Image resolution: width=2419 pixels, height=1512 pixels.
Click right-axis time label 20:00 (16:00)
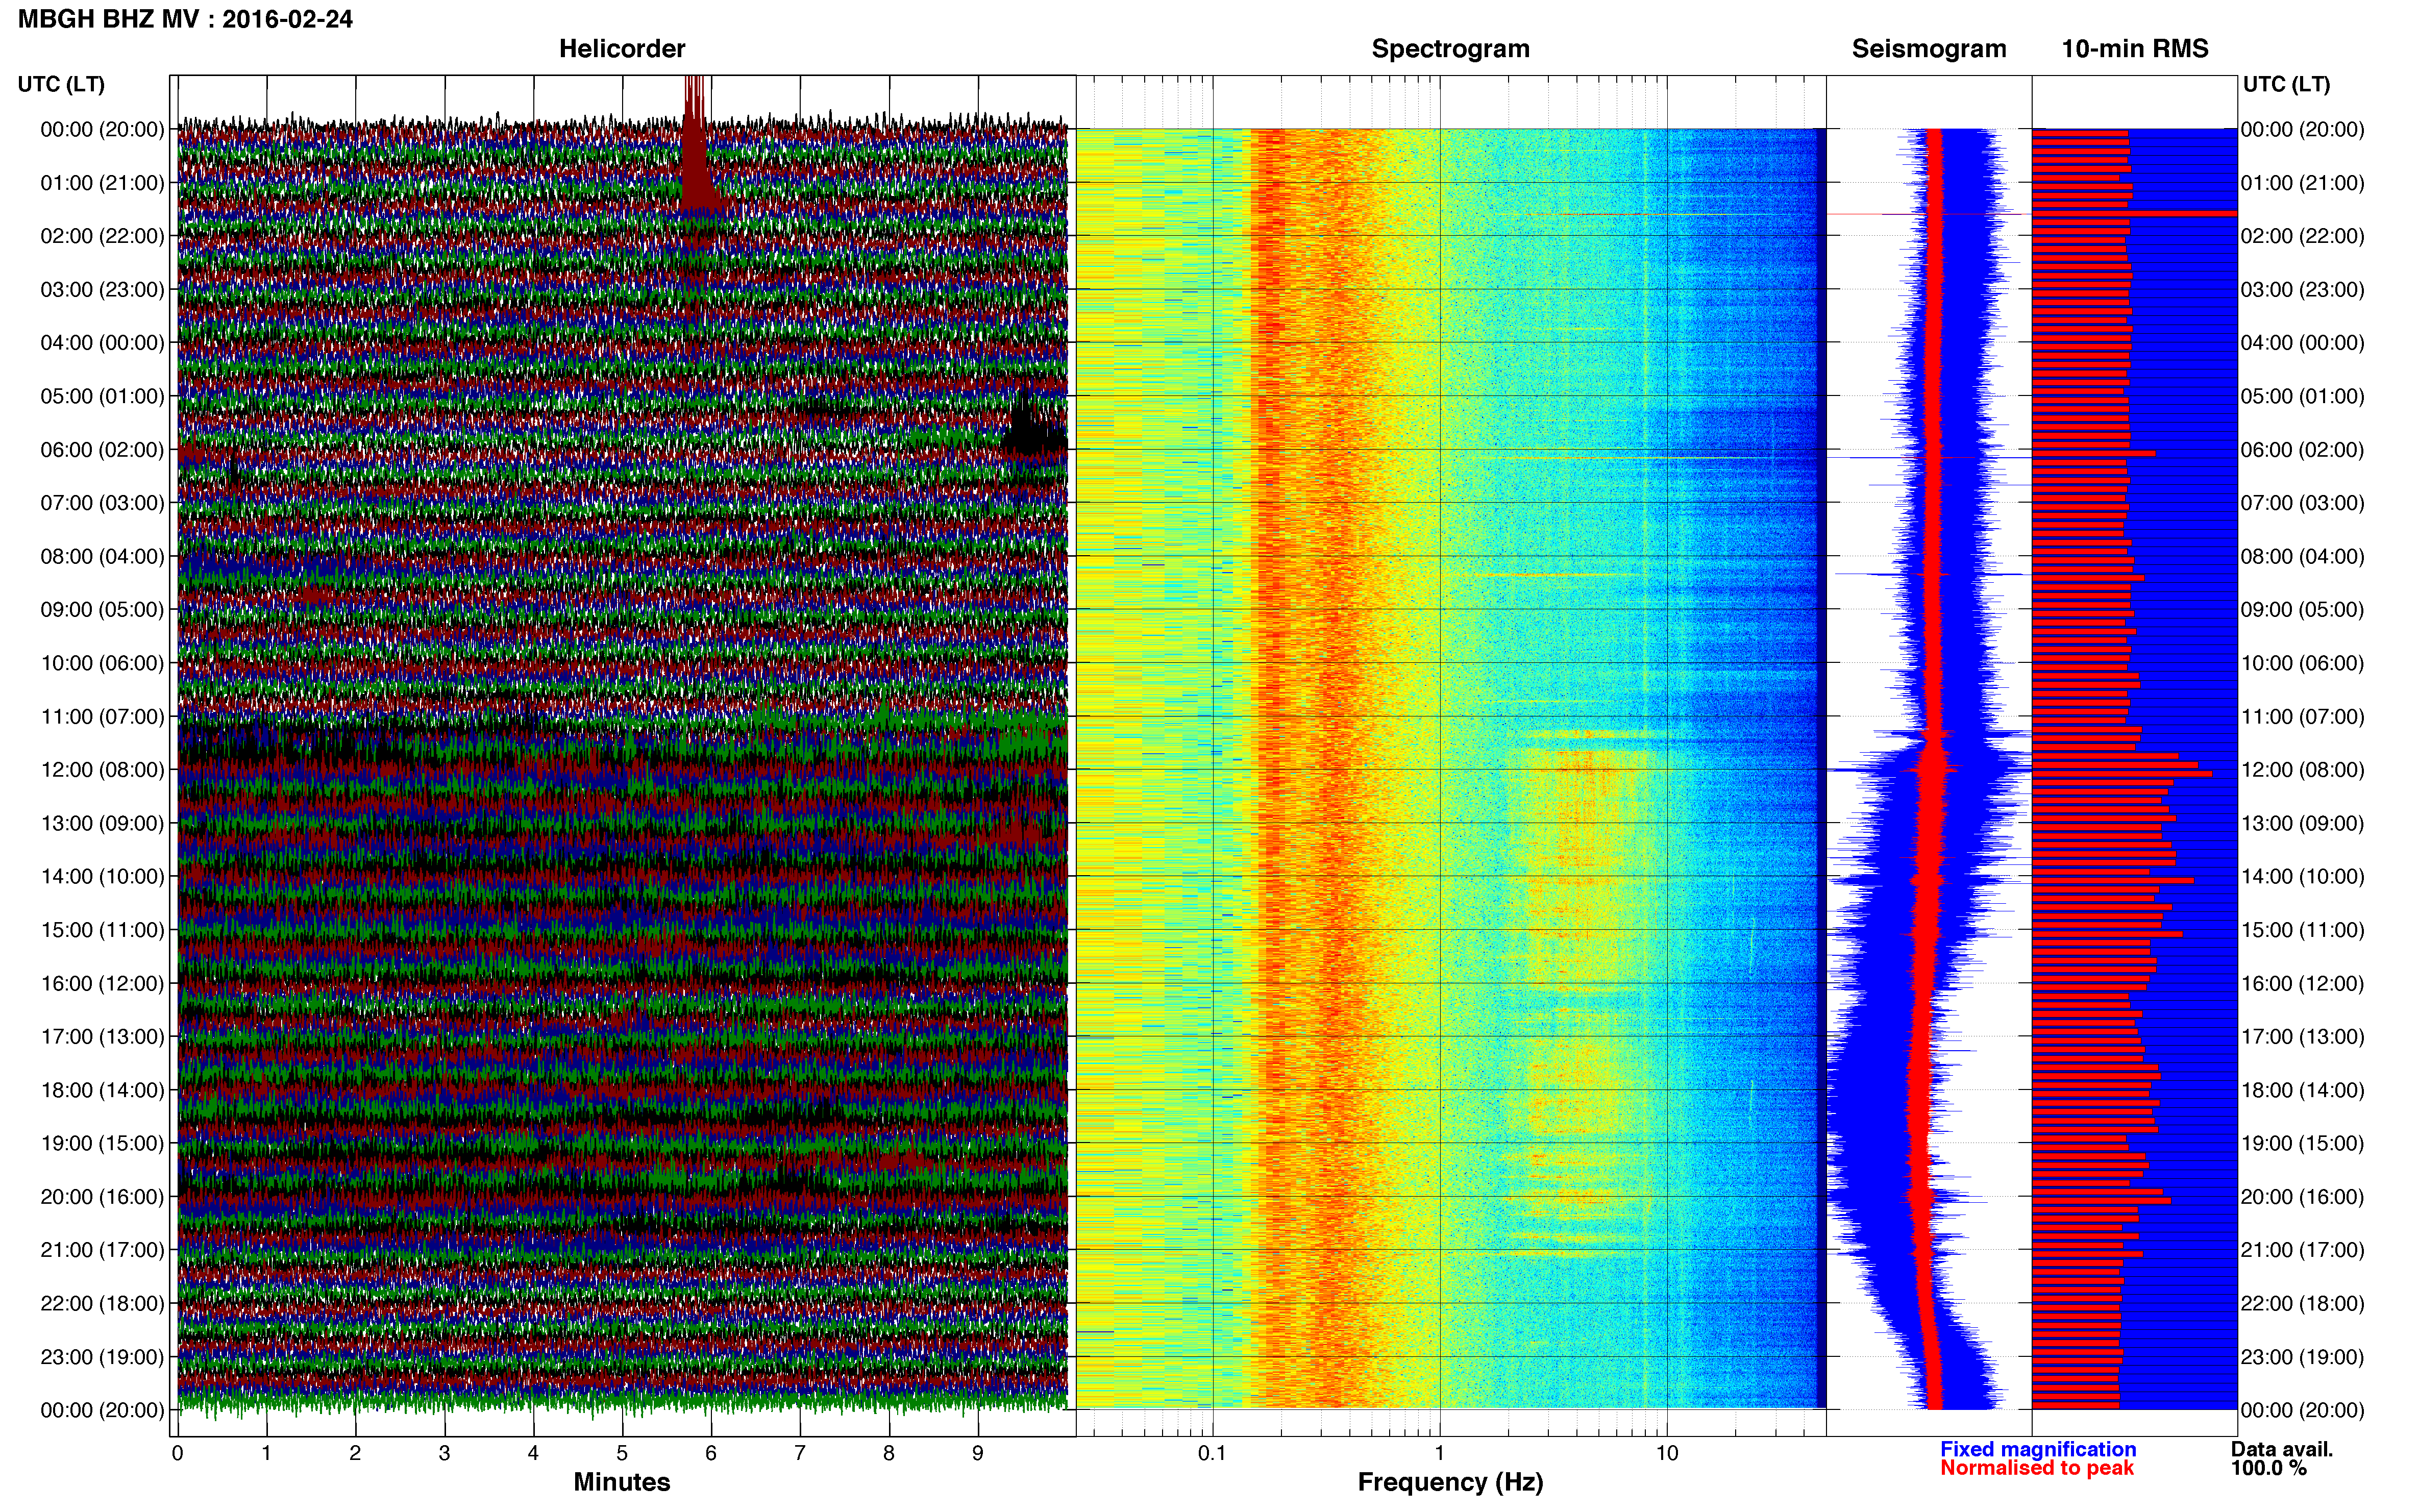tap(2302, 1197)
